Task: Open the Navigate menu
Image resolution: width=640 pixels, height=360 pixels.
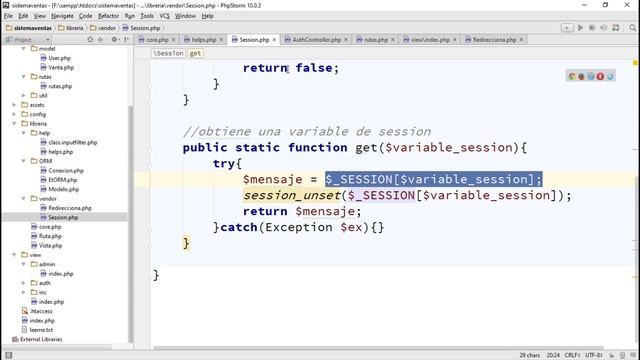Action: point(62,16)
